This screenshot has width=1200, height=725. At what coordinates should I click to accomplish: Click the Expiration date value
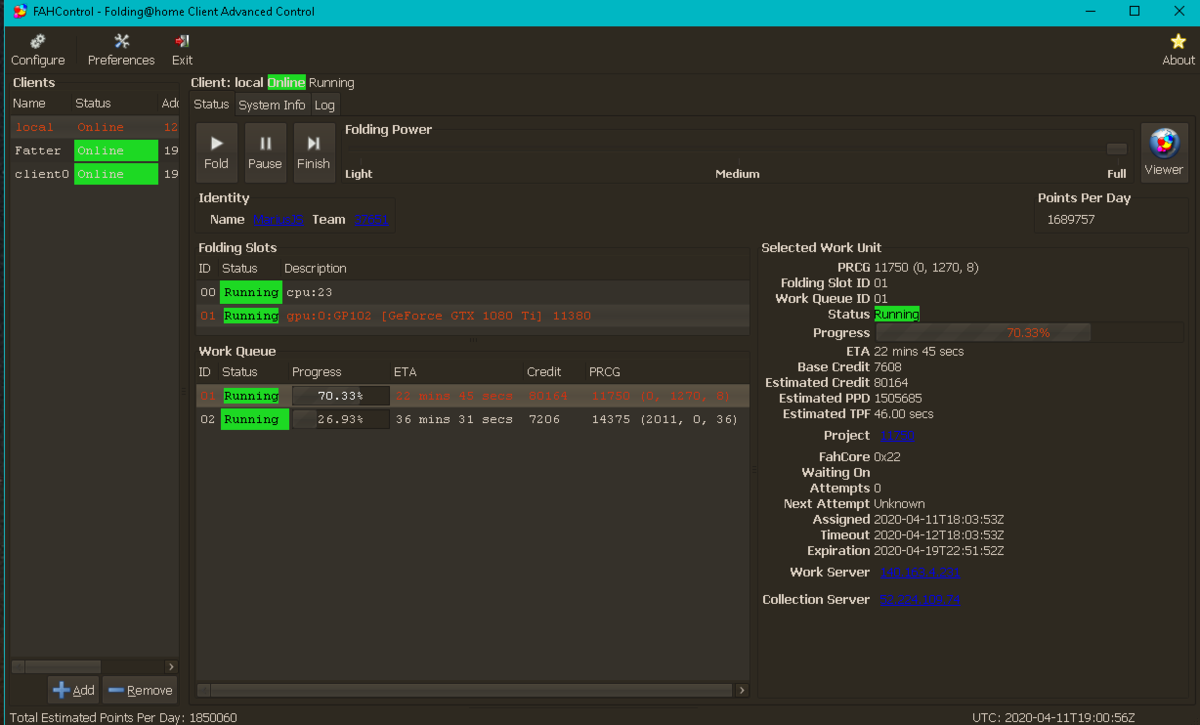pyautogui.click(x=939, y=551)
